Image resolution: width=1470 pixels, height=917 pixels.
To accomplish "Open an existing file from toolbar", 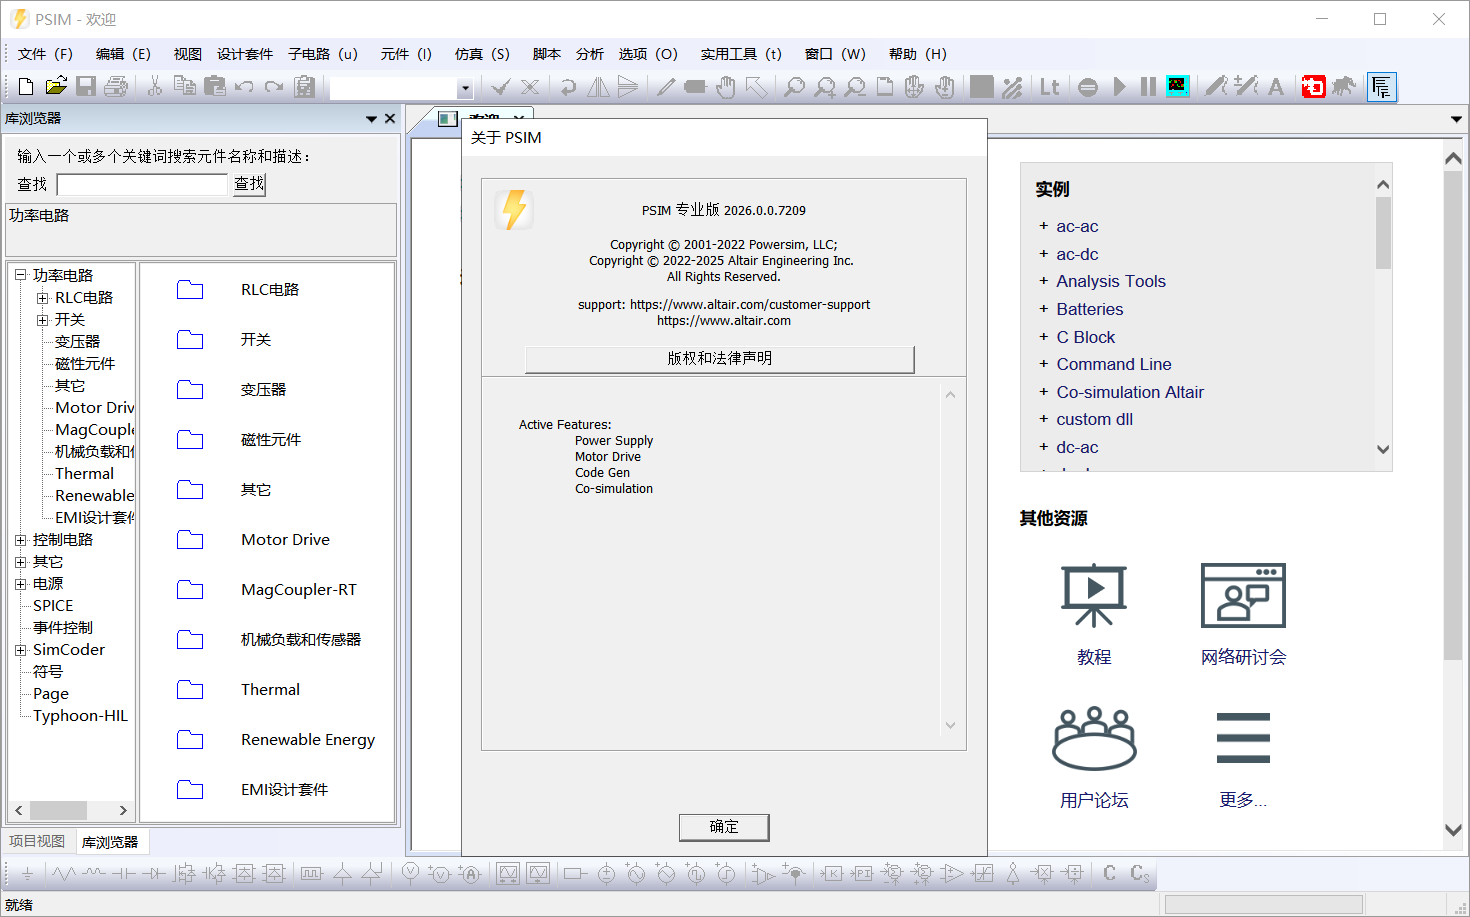I will [56, 87].
